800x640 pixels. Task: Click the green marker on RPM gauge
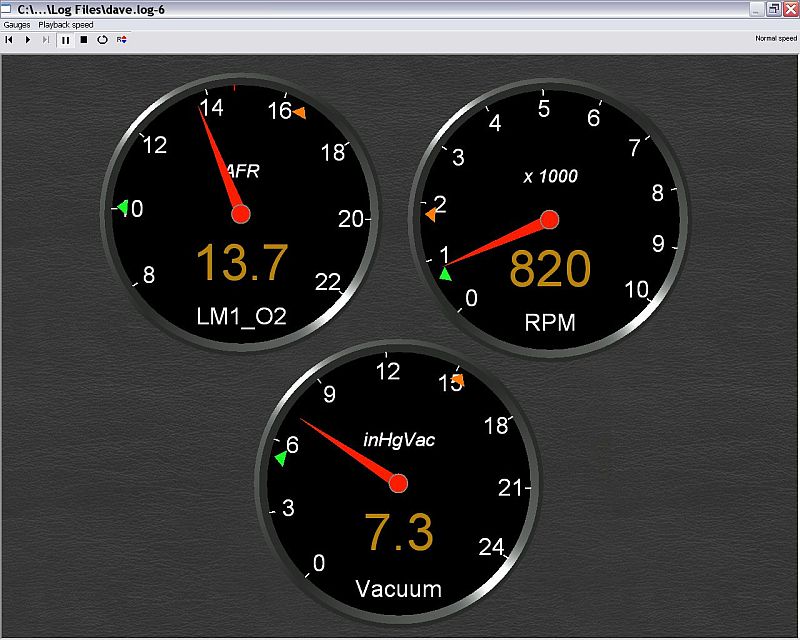tap(446, 273)
